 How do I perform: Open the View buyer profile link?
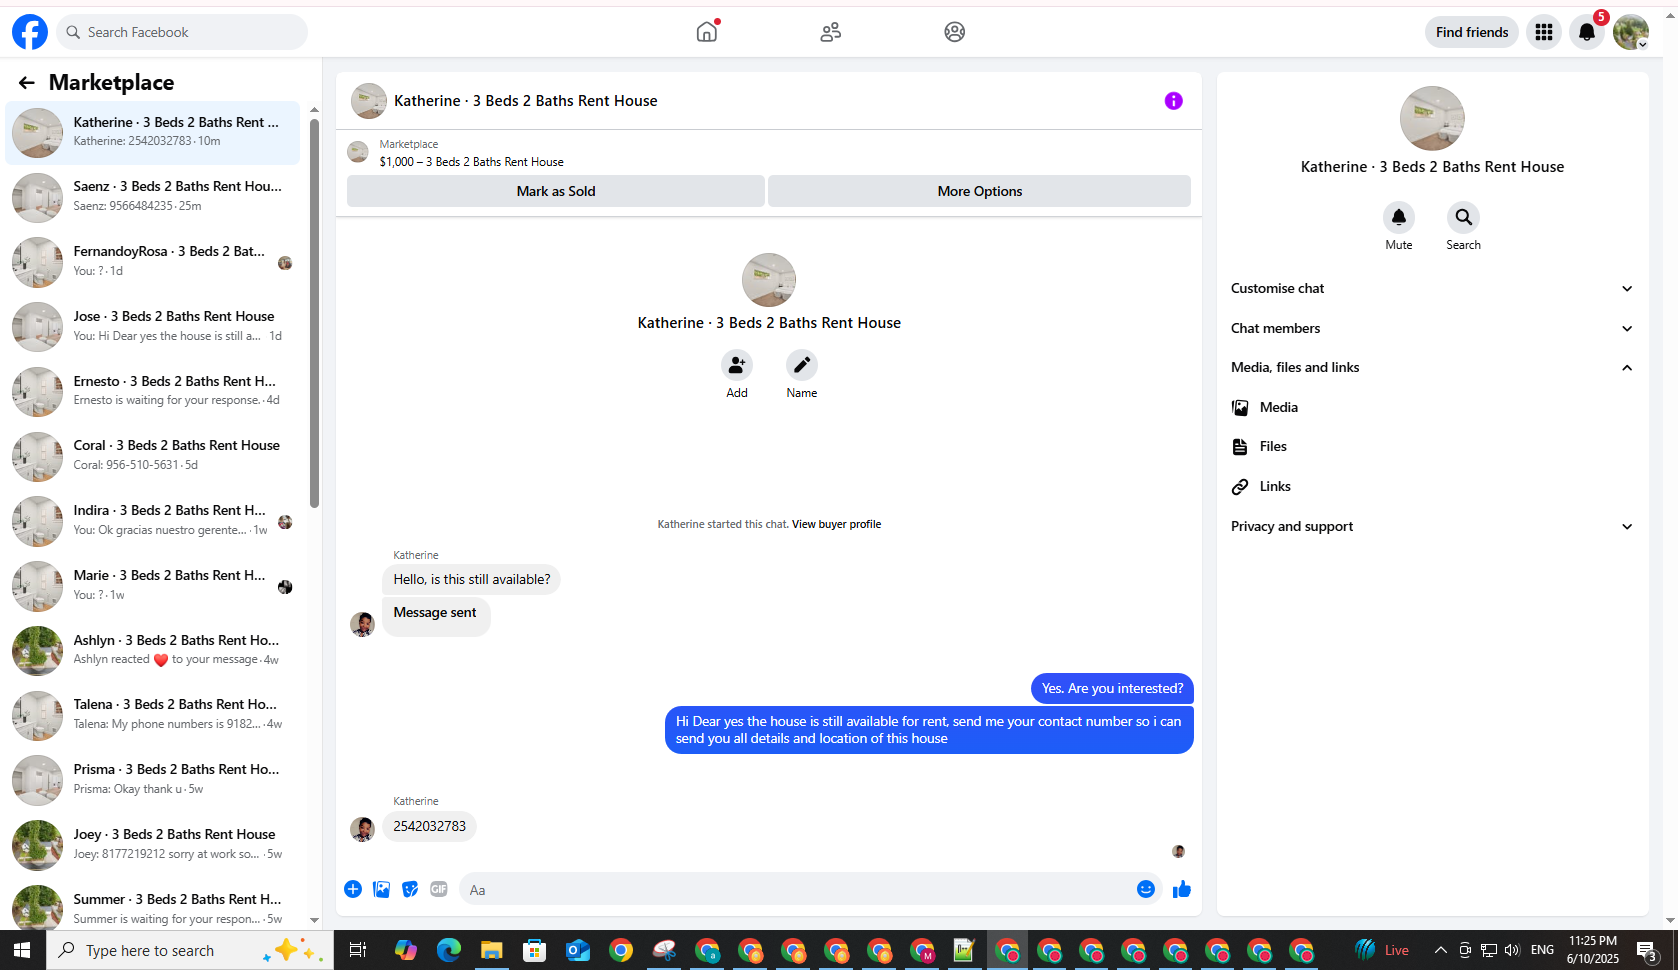pyautogui.click(x=836, y=524)
